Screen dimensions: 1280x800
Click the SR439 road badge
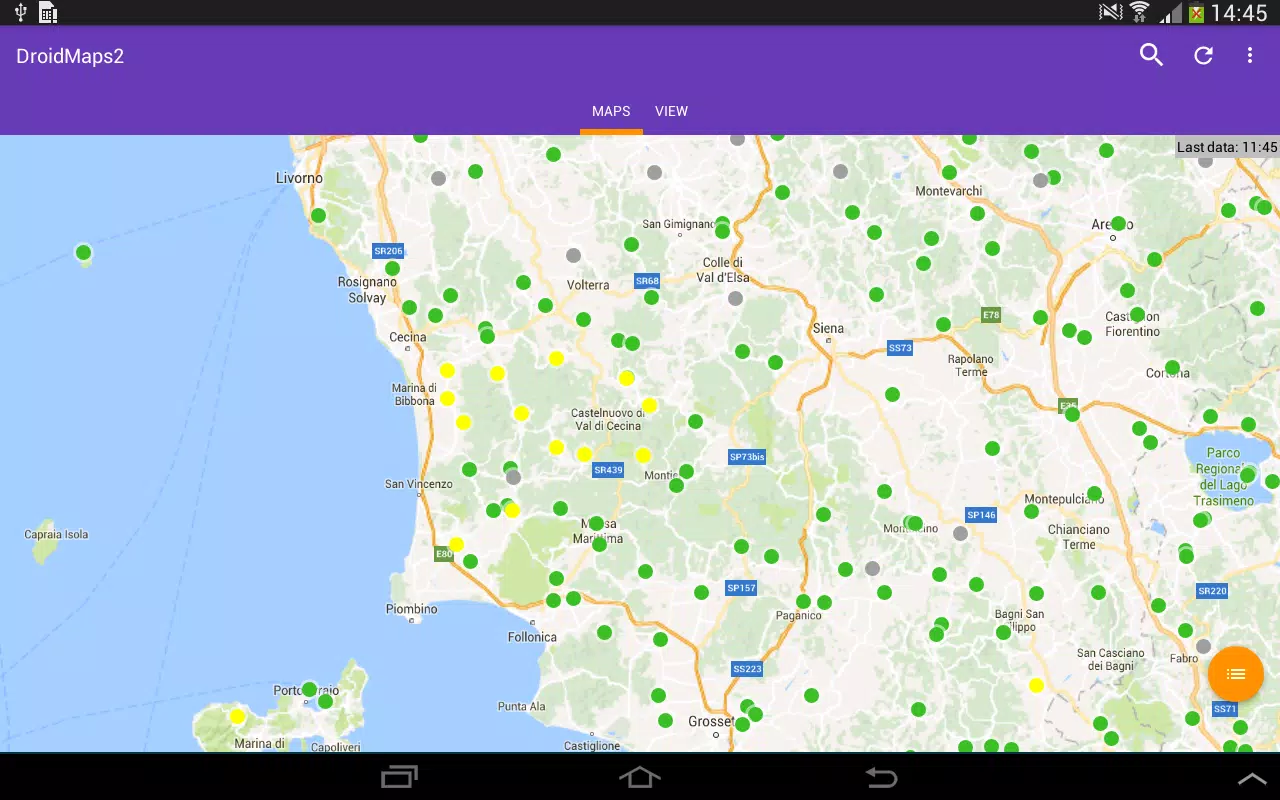[608, 470]
